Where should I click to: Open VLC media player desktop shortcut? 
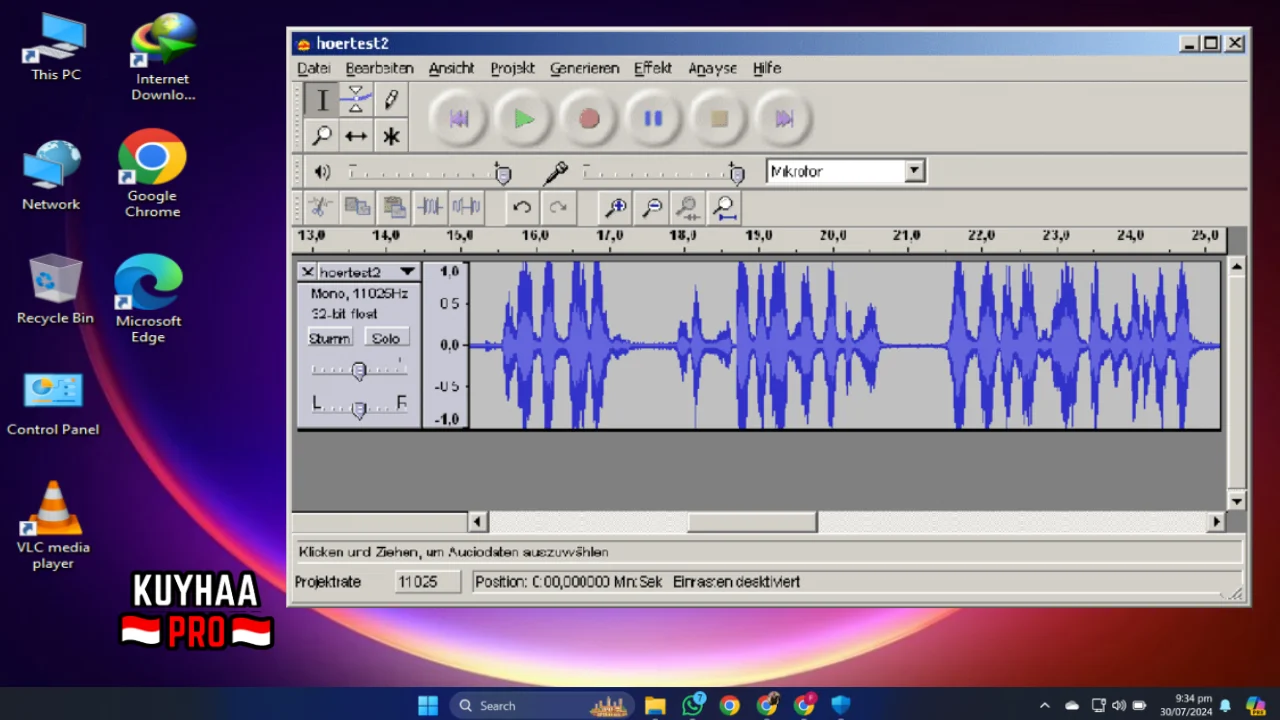pyautogui.click(x=53, y=524)
